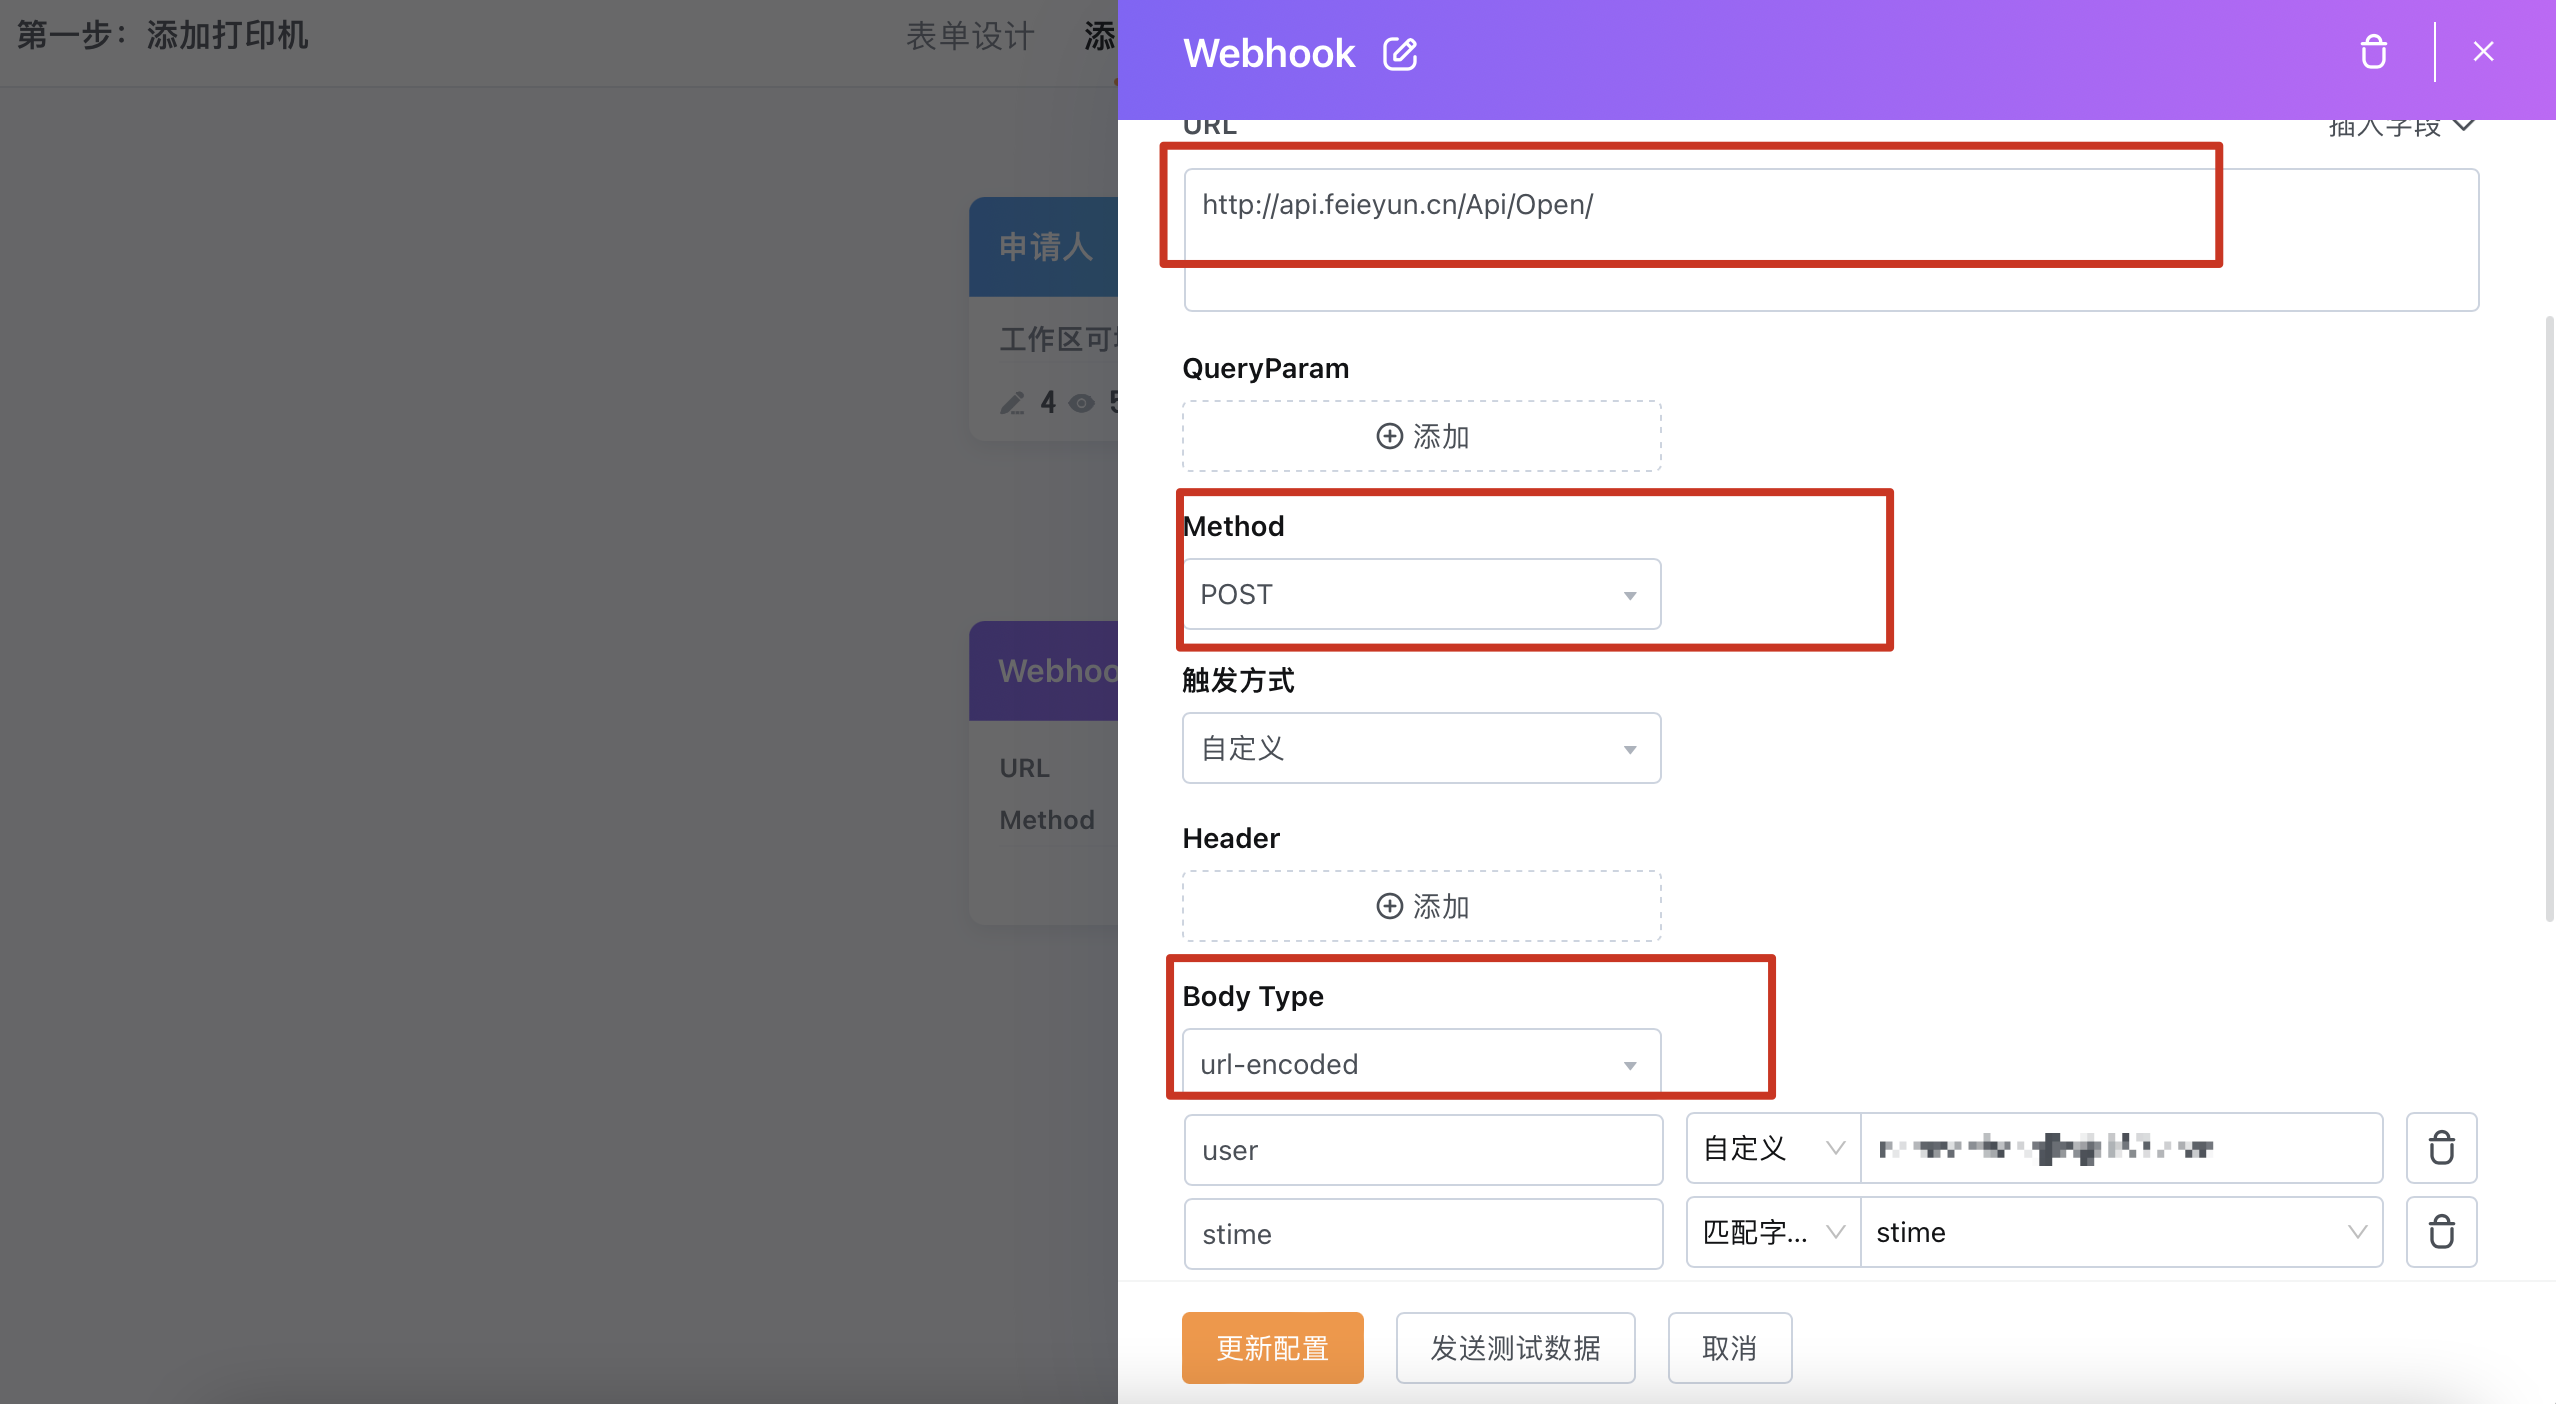2556x1404 pixels.
Task: Add a Header entry
Action: pyautogui.click(x=1421, y=906)
